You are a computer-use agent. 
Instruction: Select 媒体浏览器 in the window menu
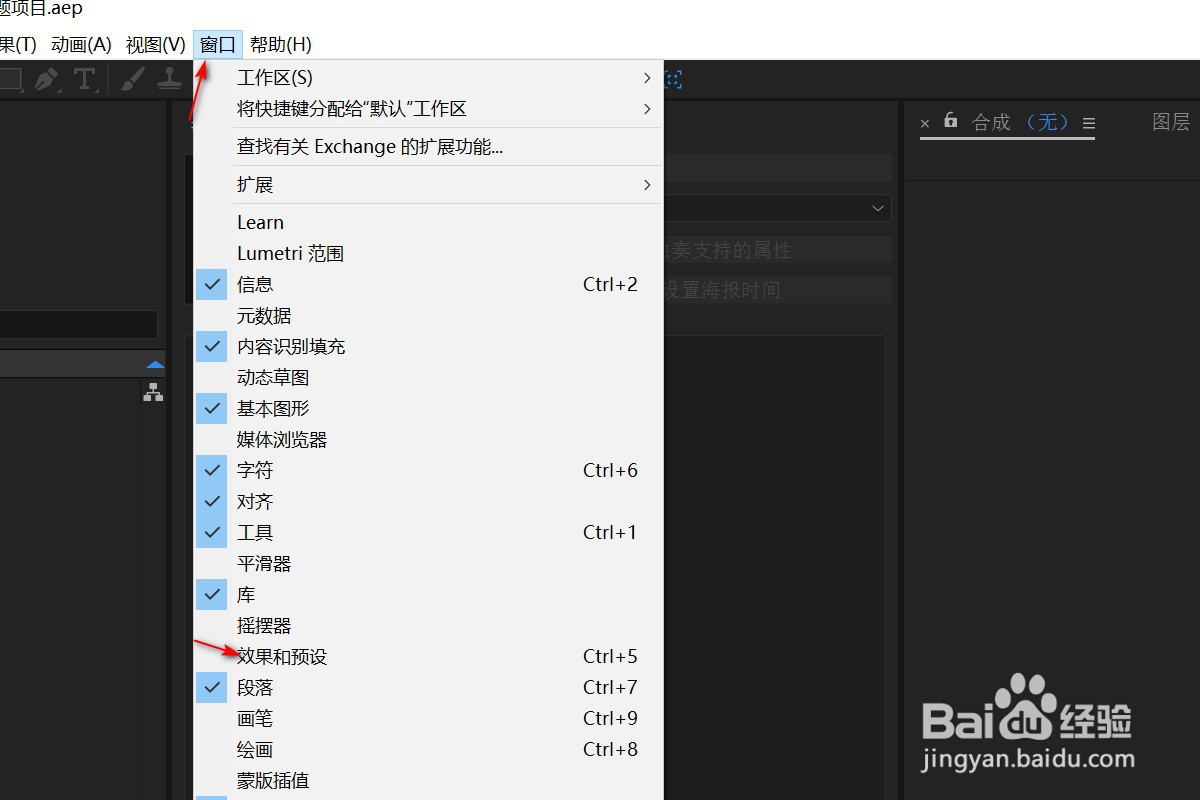pyautogui.click(x=428, y=439)
